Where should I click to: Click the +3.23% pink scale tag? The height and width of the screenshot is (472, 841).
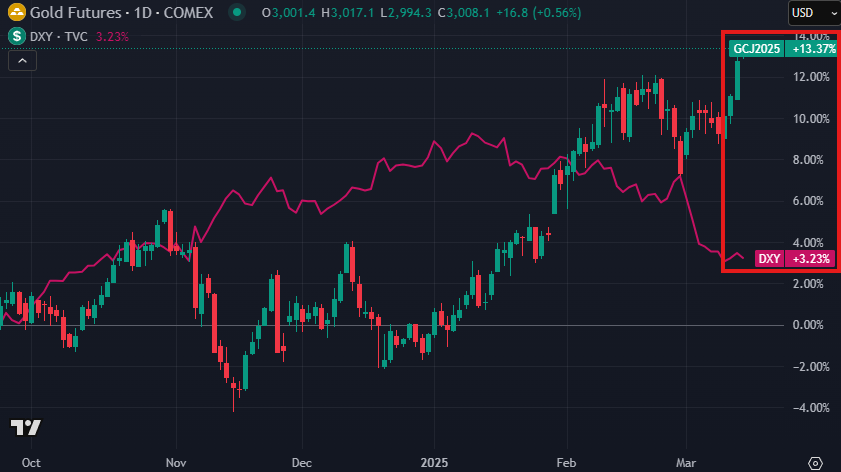[x=808, y=259]
